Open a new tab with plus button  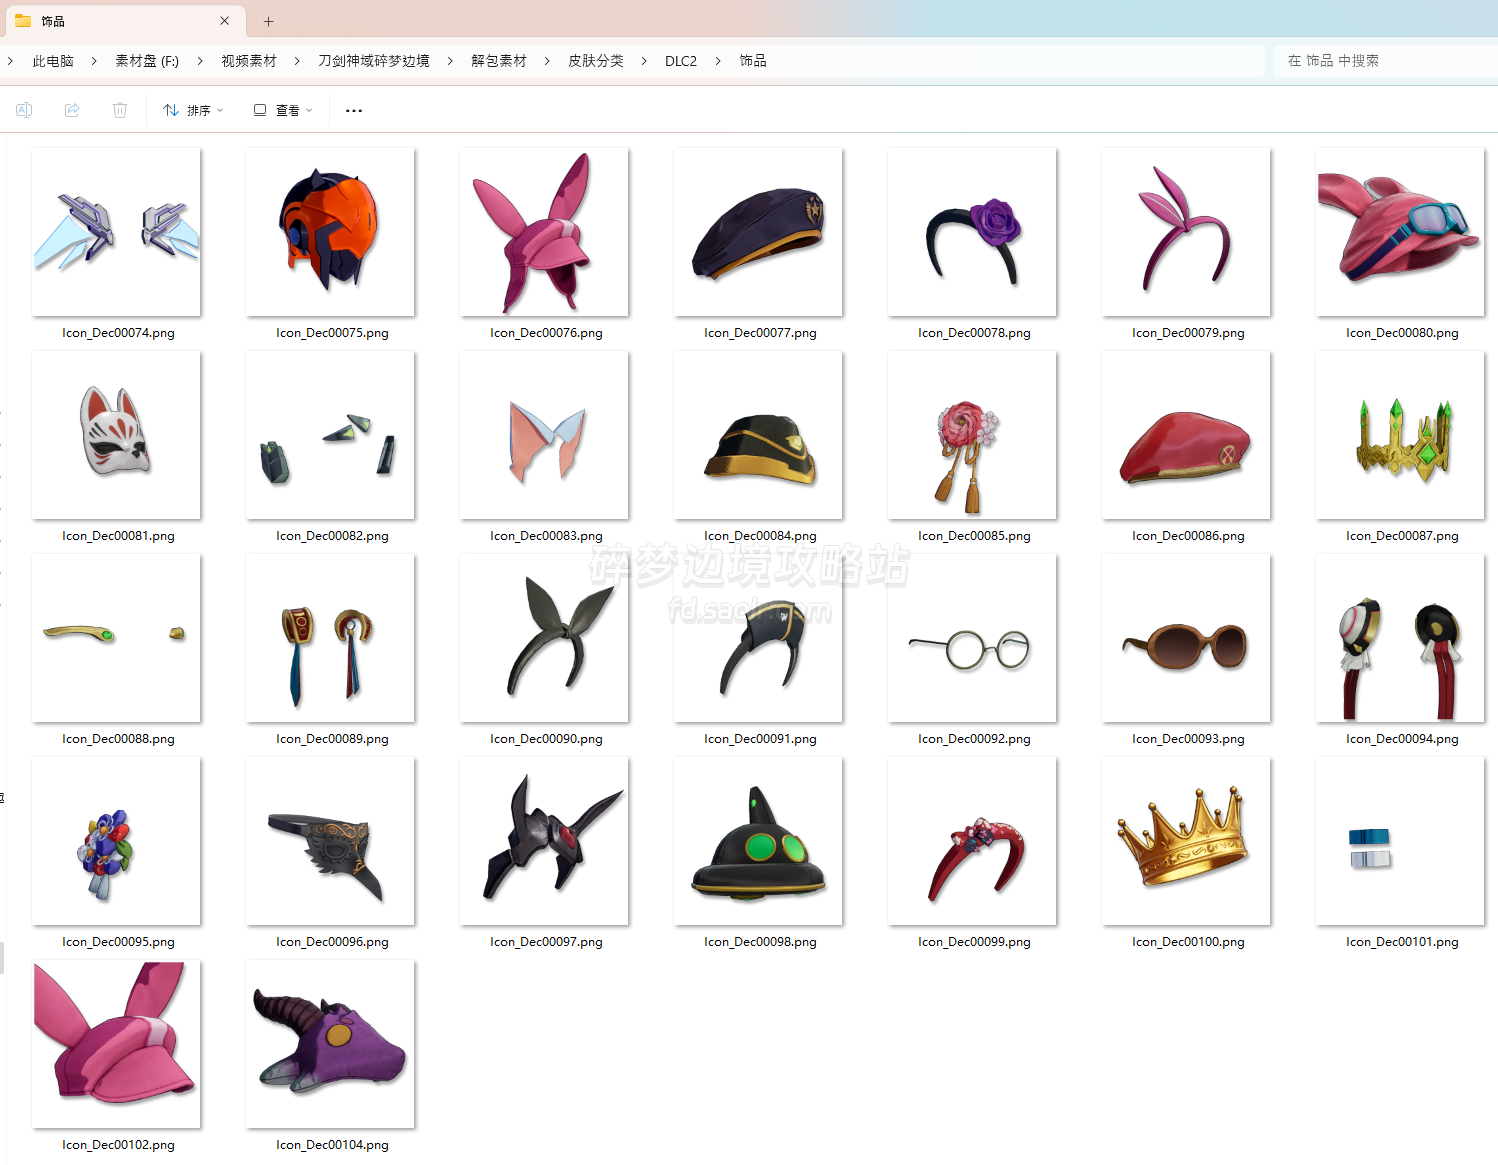click(x=268, y=21)
